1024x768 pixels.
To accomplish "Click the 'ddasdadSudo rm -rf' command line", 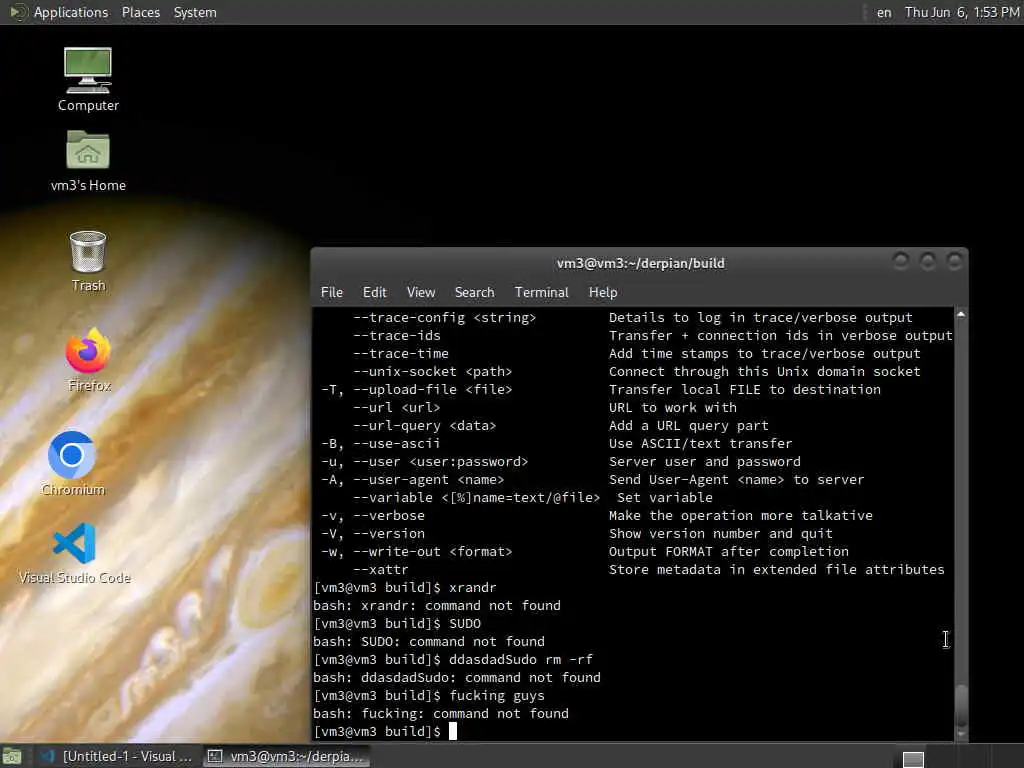I will click(x=521, y=660).
